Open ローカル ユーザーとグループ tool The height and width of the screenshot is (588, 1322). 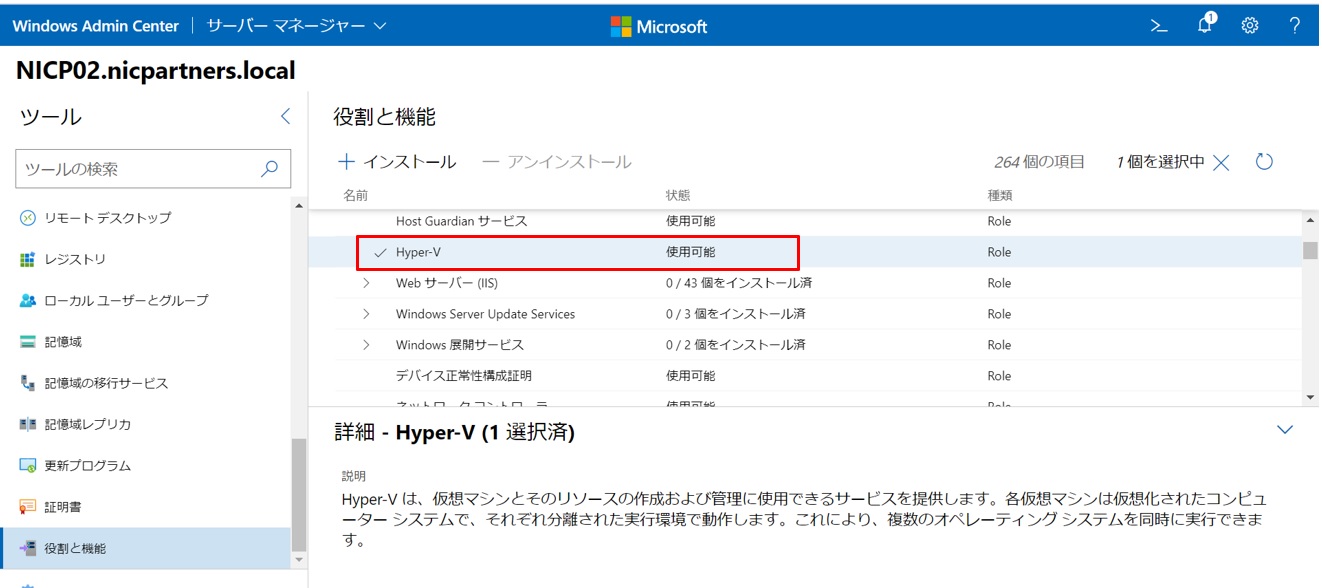click(126, 300)
